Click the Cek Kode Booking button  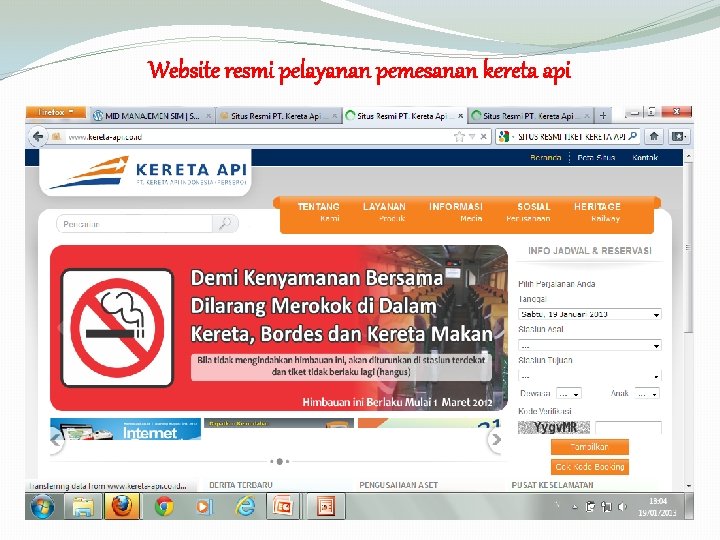590,467
